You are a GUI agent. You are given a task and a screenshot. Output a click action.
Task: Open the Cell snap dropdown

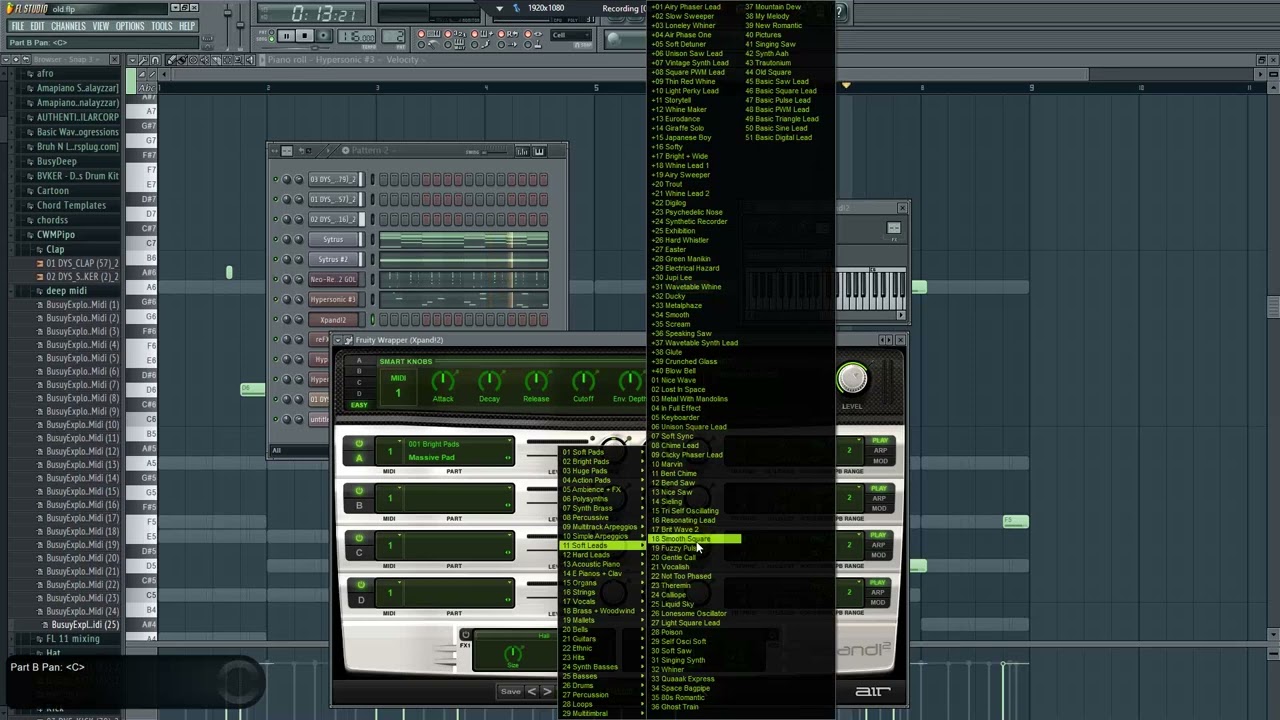(571, 35)
